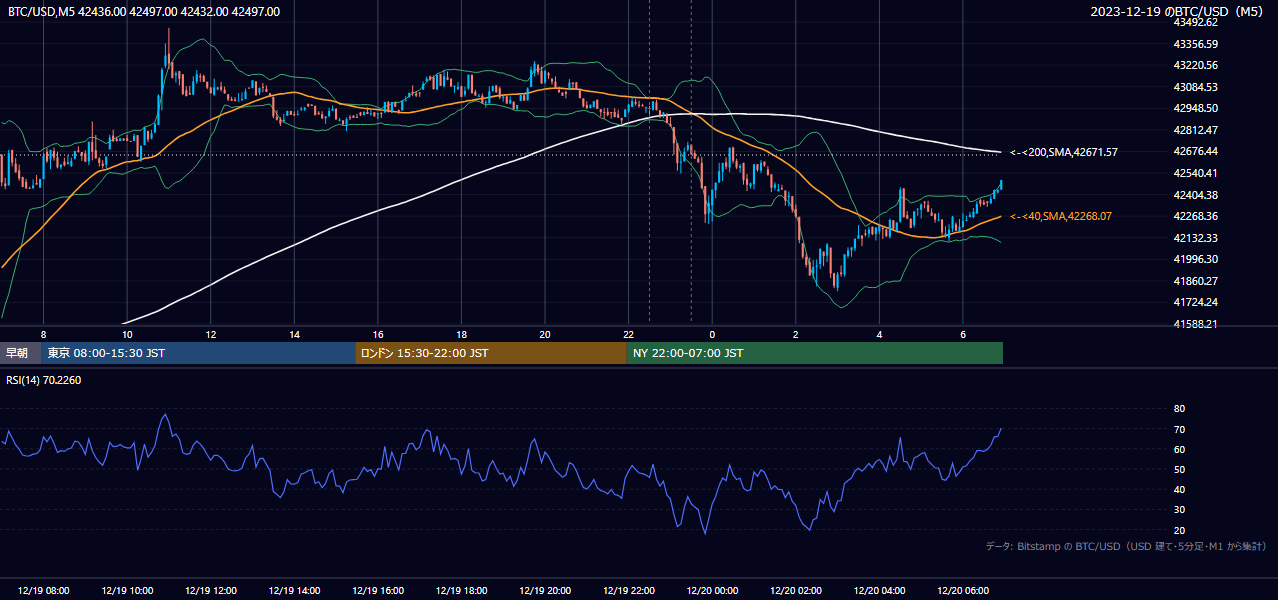Click the 40 SMA label 42268.07
1278x600 pixels.
[1062, 216]
